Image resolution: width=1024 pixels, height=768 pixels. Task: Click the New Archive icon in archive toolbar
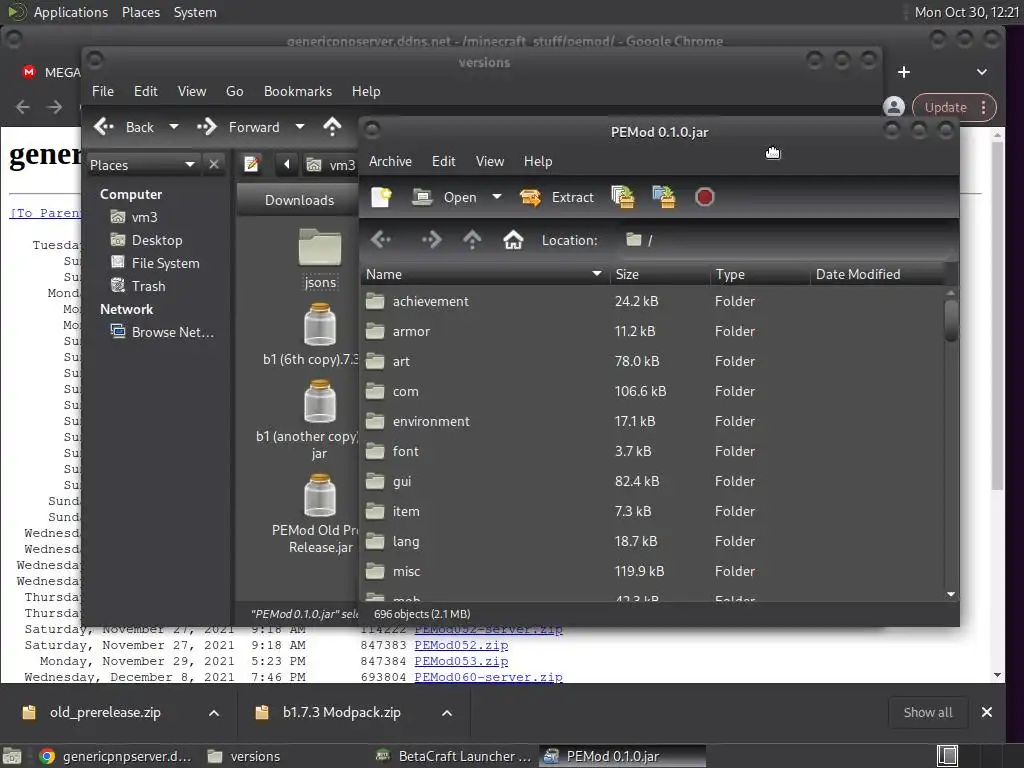pyautogui.click(x=381, y=197)
